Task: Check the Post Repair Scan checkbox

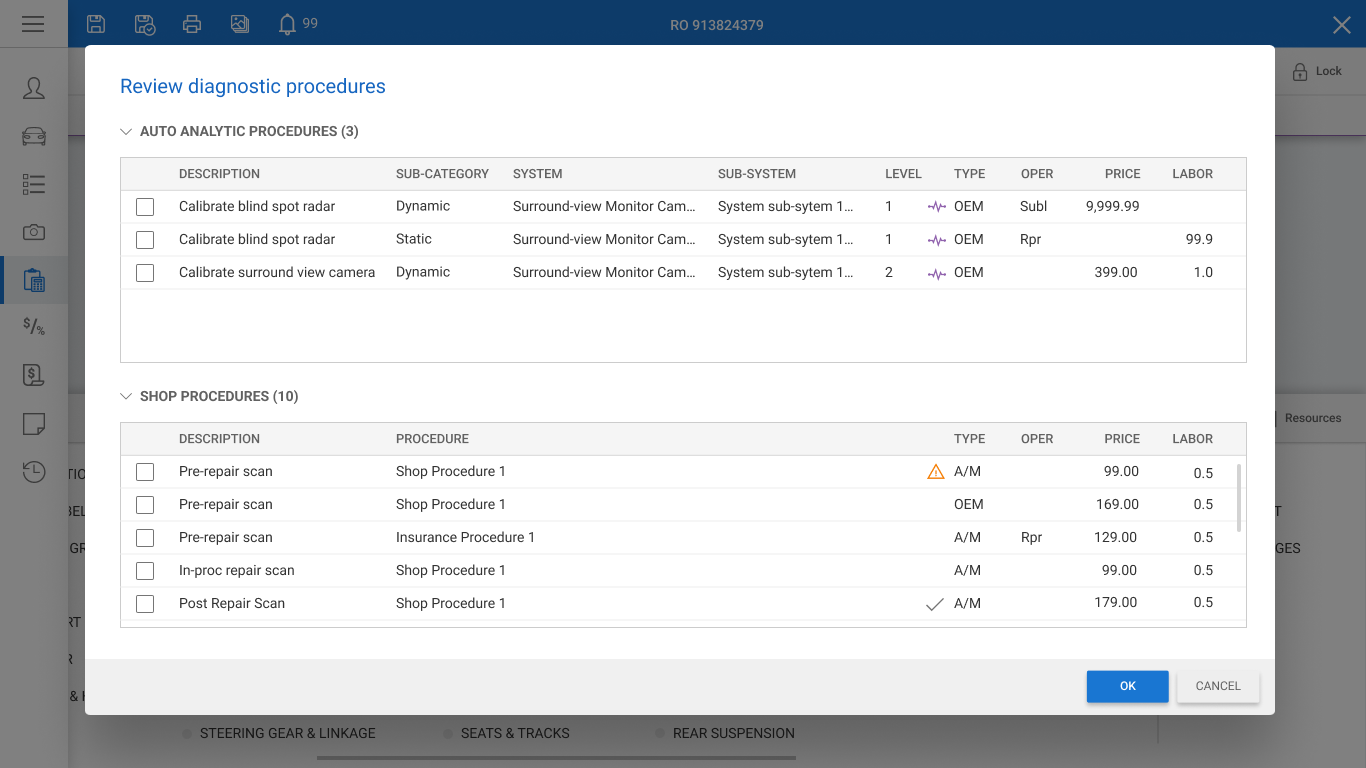Action: [x=145, y=604]
